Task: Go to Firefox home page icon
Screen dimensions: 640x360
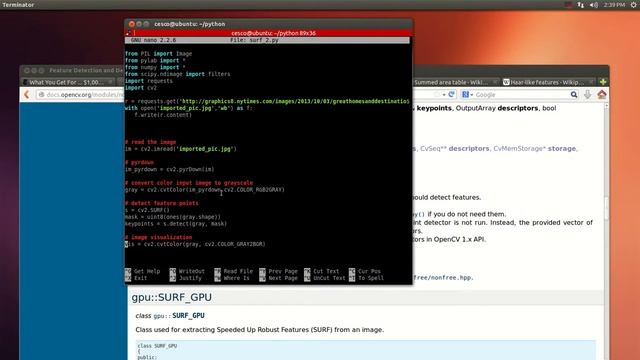Action: click(602, 94)
